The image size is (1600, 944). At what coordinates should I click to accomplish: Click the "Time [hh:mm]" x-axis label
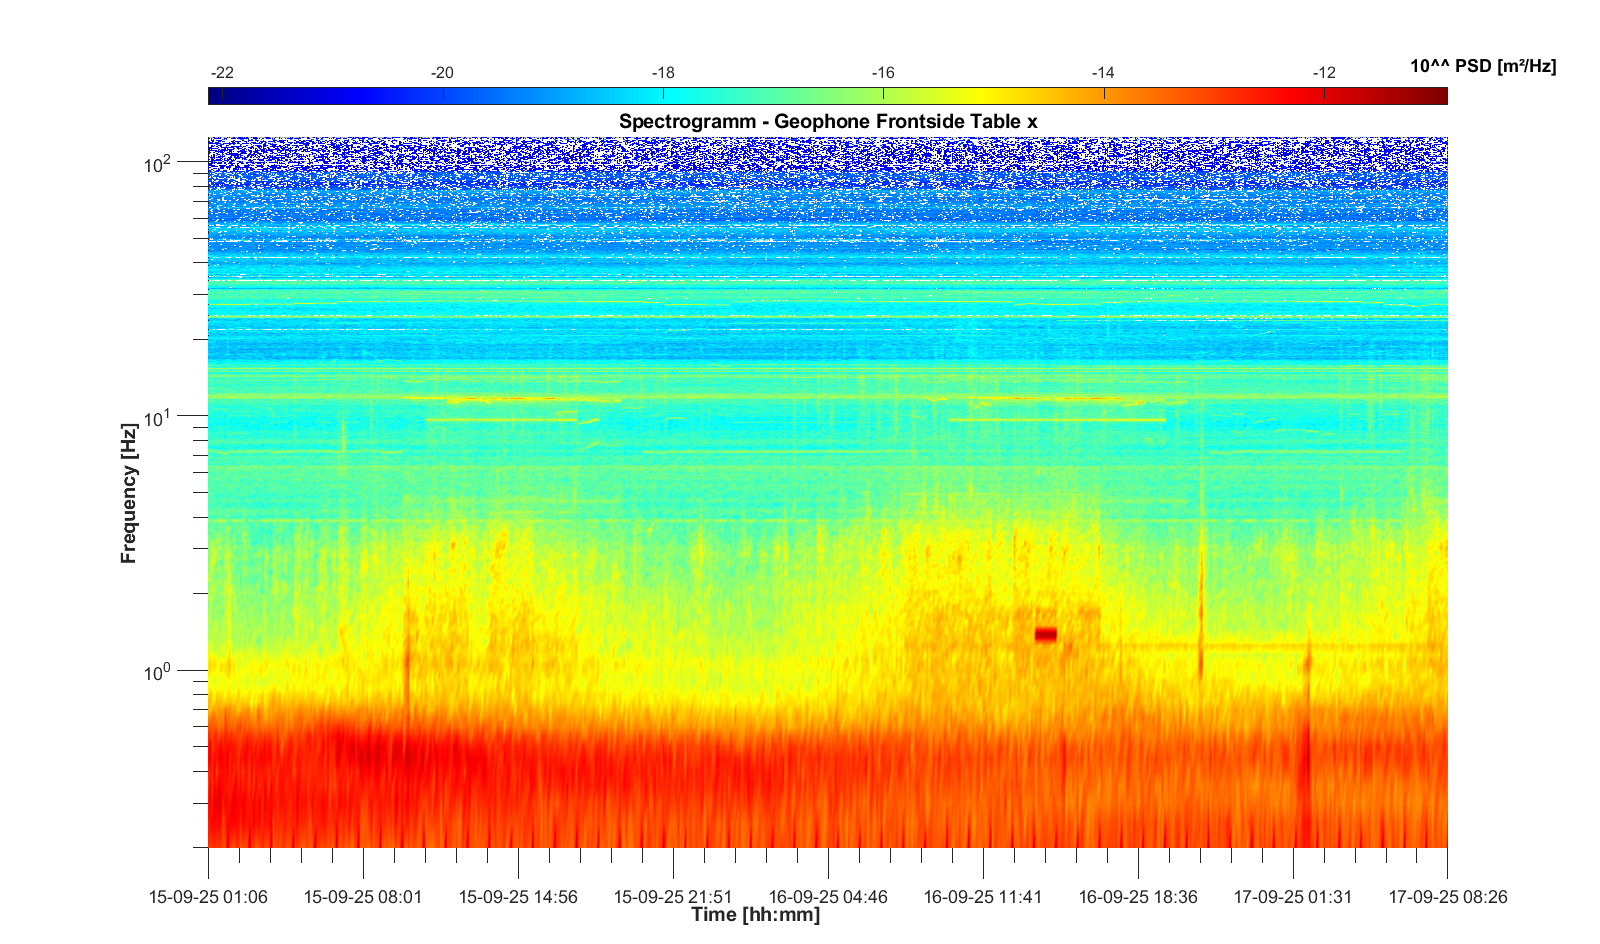tap(755, 914)
